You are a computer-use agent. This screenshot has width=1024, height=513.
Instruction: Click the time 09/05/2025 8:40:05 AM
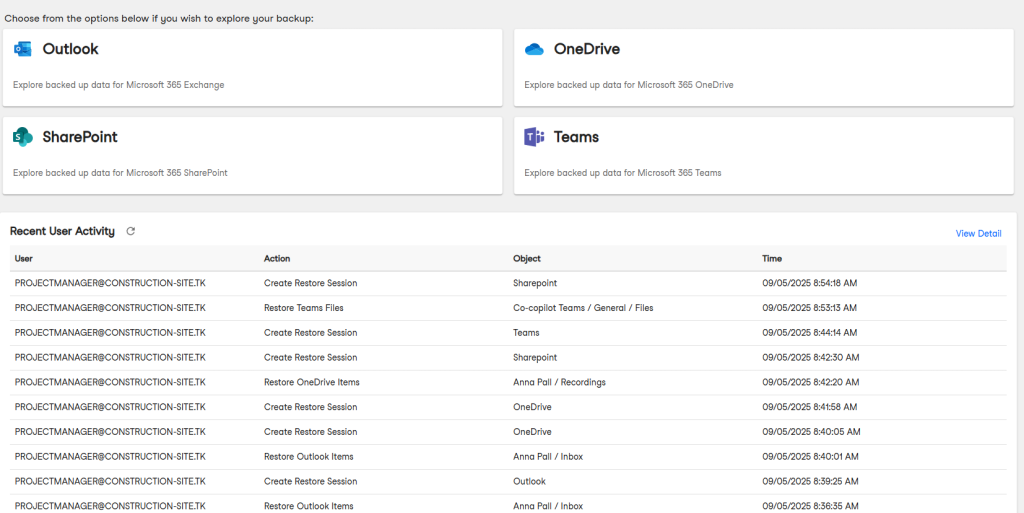(x=811, y=432)
